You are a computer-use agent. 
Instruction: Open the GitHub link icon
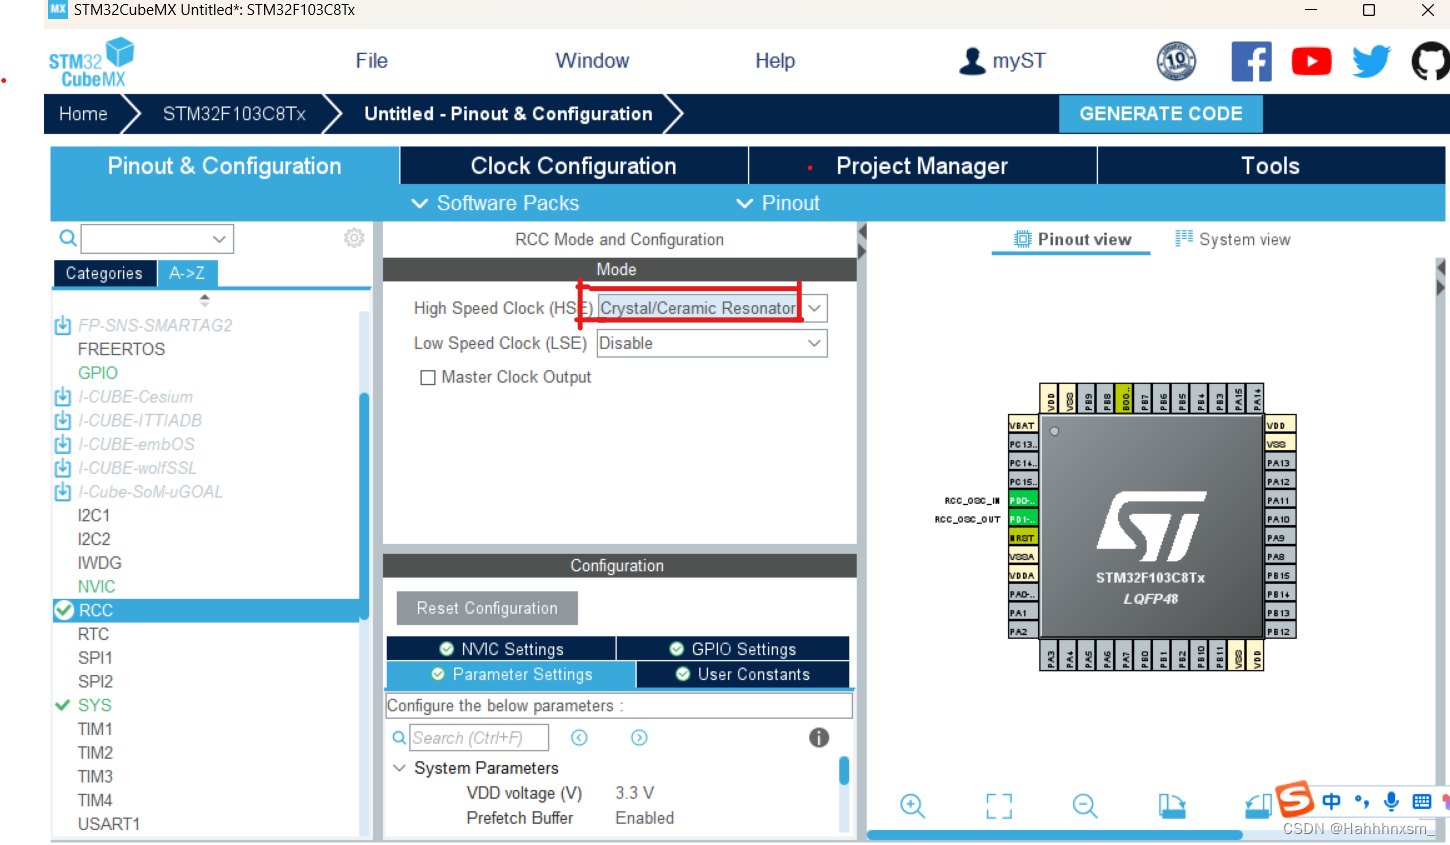[x=1430, y=61]
